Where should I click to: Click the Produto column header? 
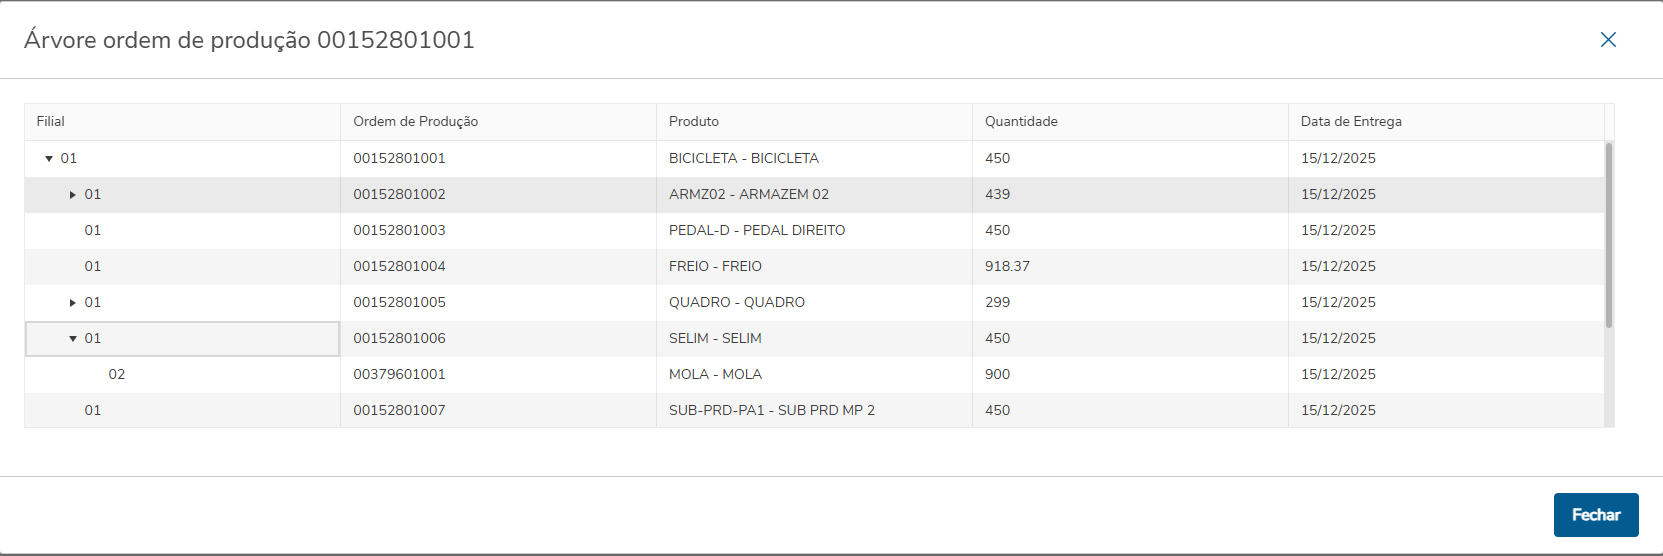[694, 121]
